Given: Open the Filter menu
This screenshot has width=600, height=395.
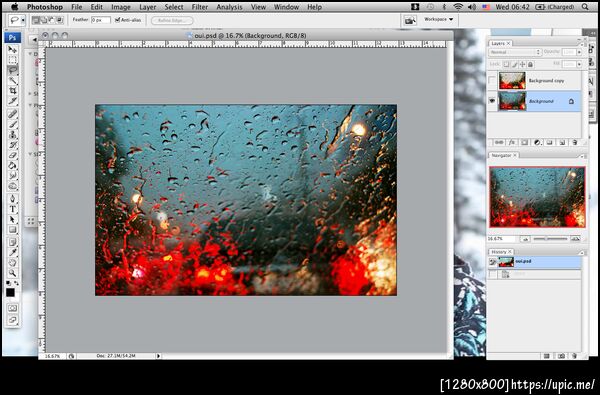Looking at the screenshot, I should (x=200, y=7).
